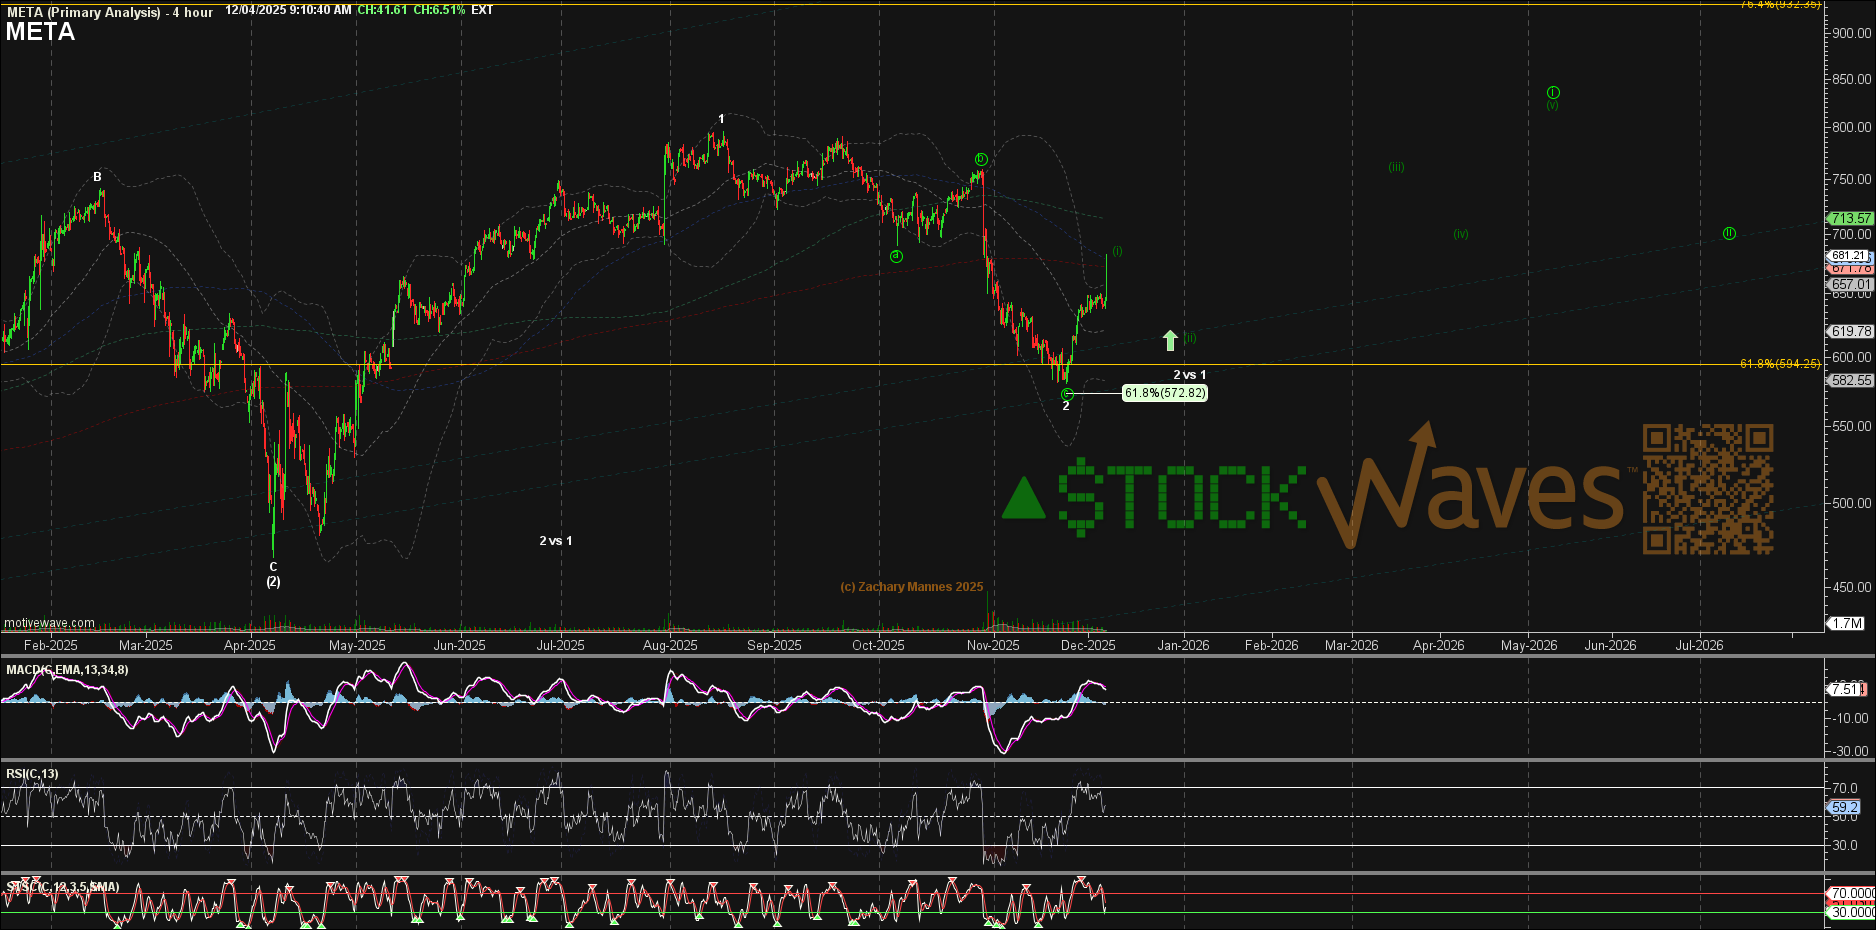Select wave label 1 at August peak

(721, 119)
